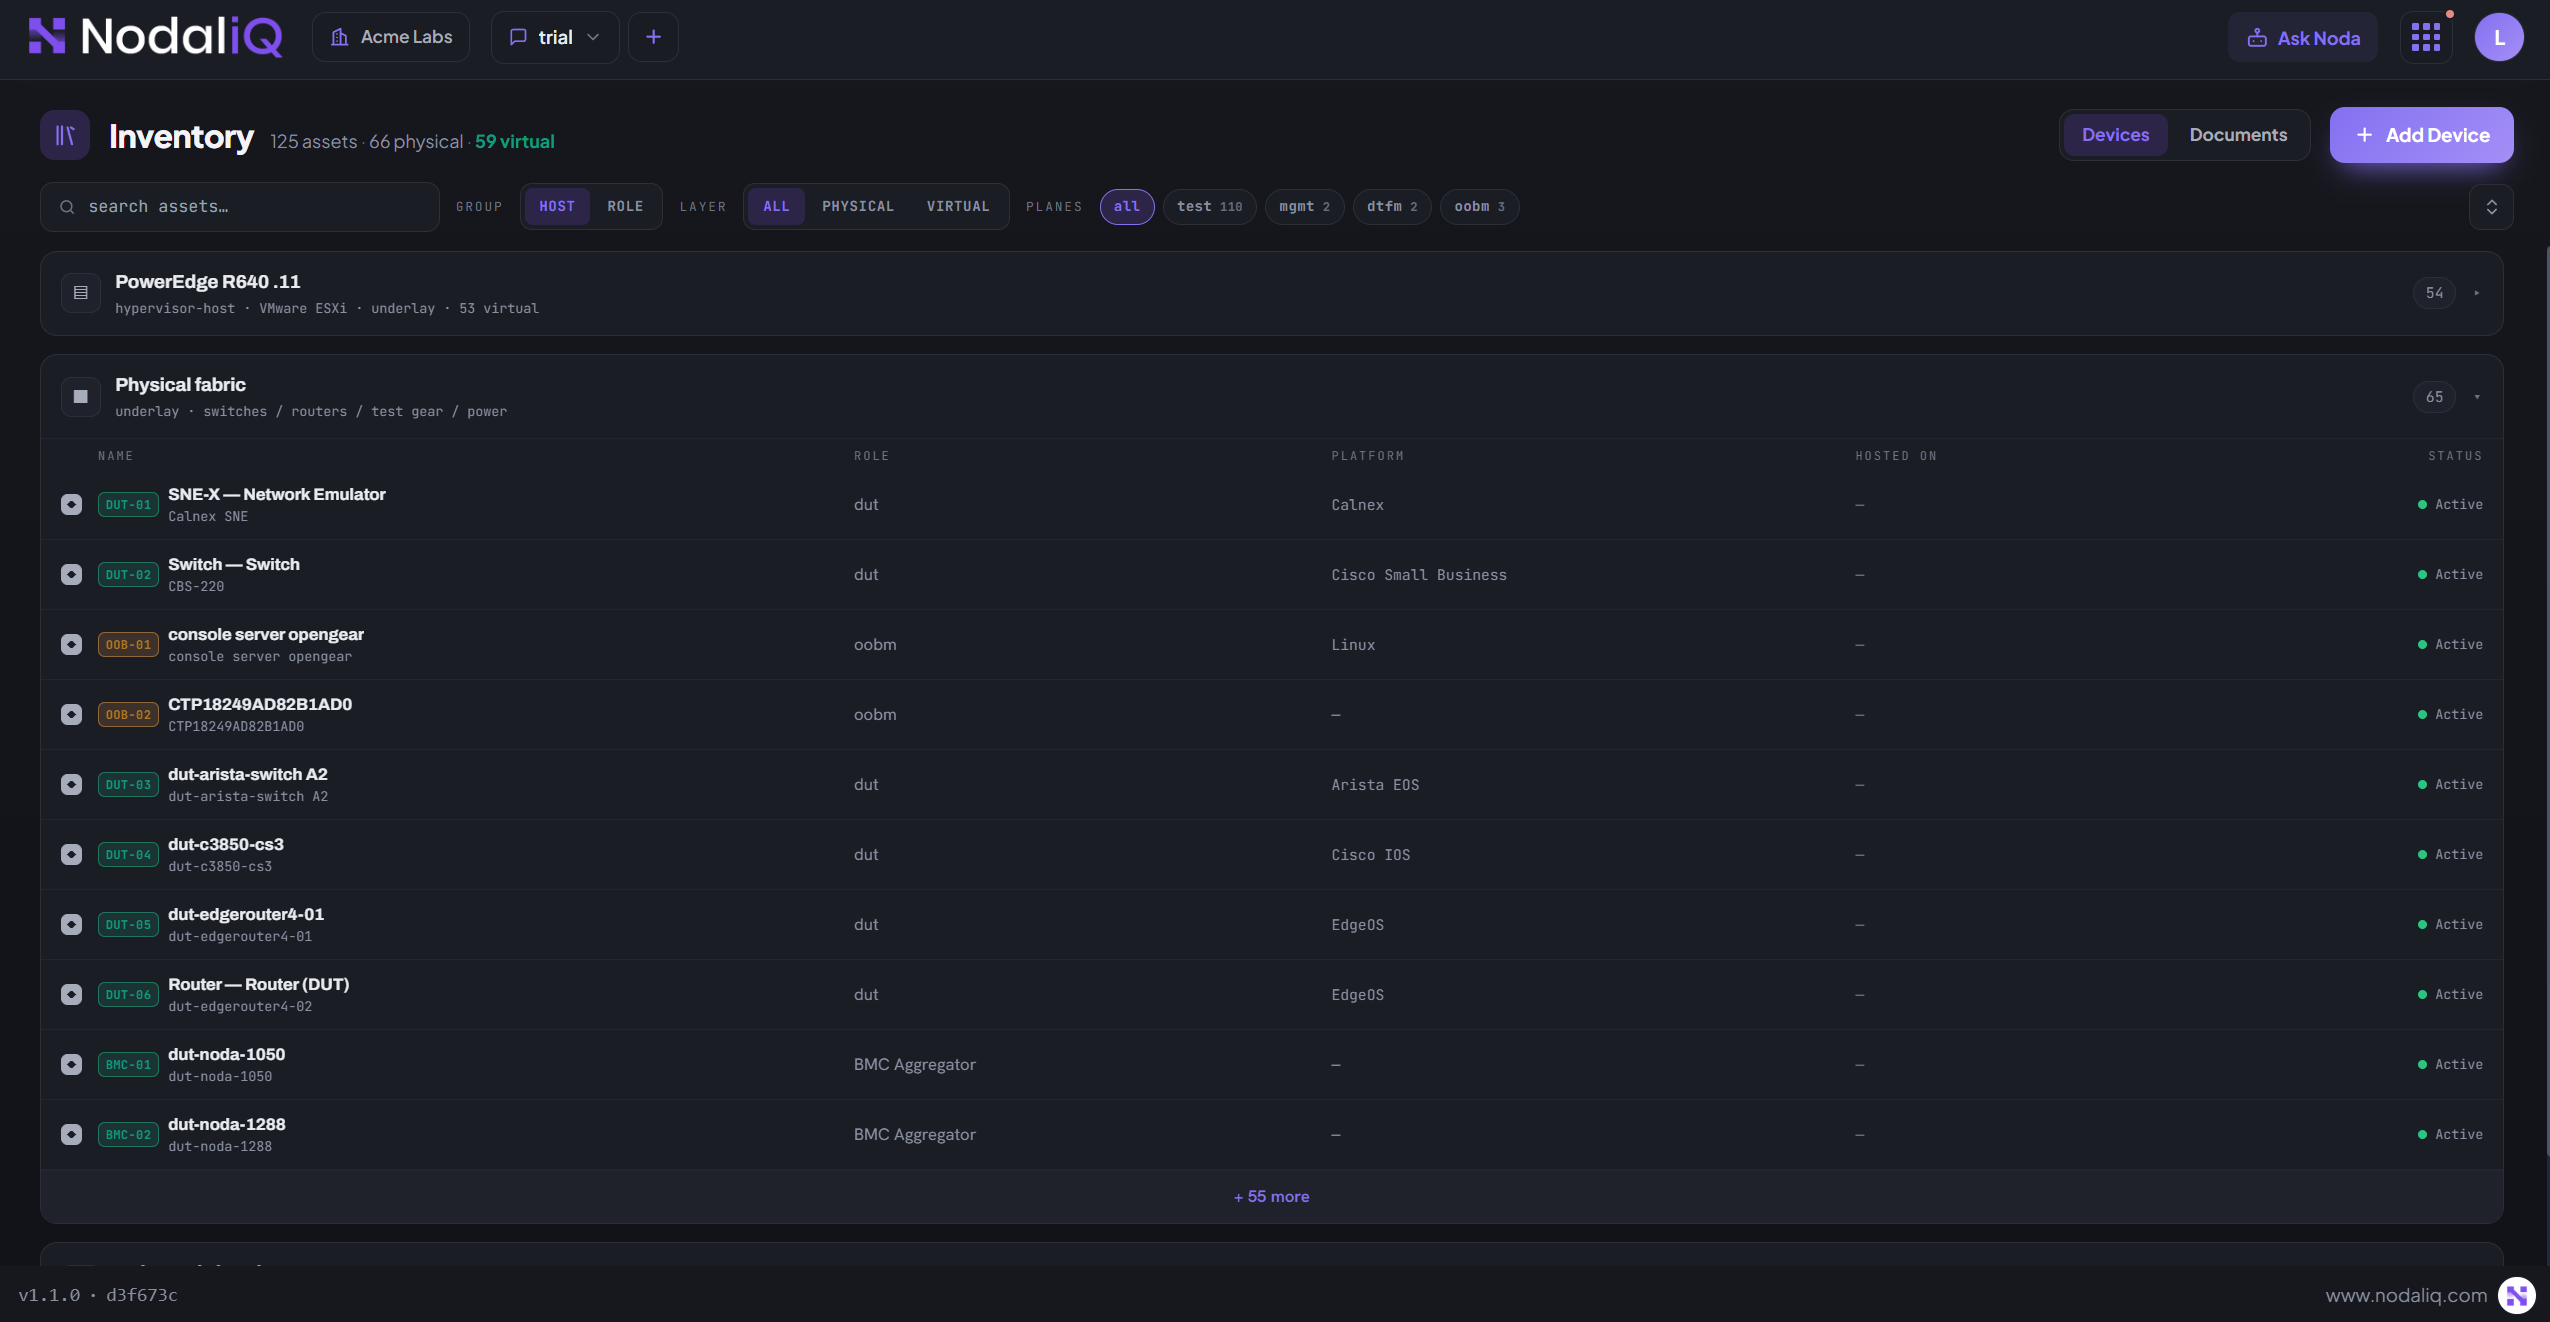Click the Add Device button
This screenshot has width=2550, height=1322.
tap(2421, 135)
